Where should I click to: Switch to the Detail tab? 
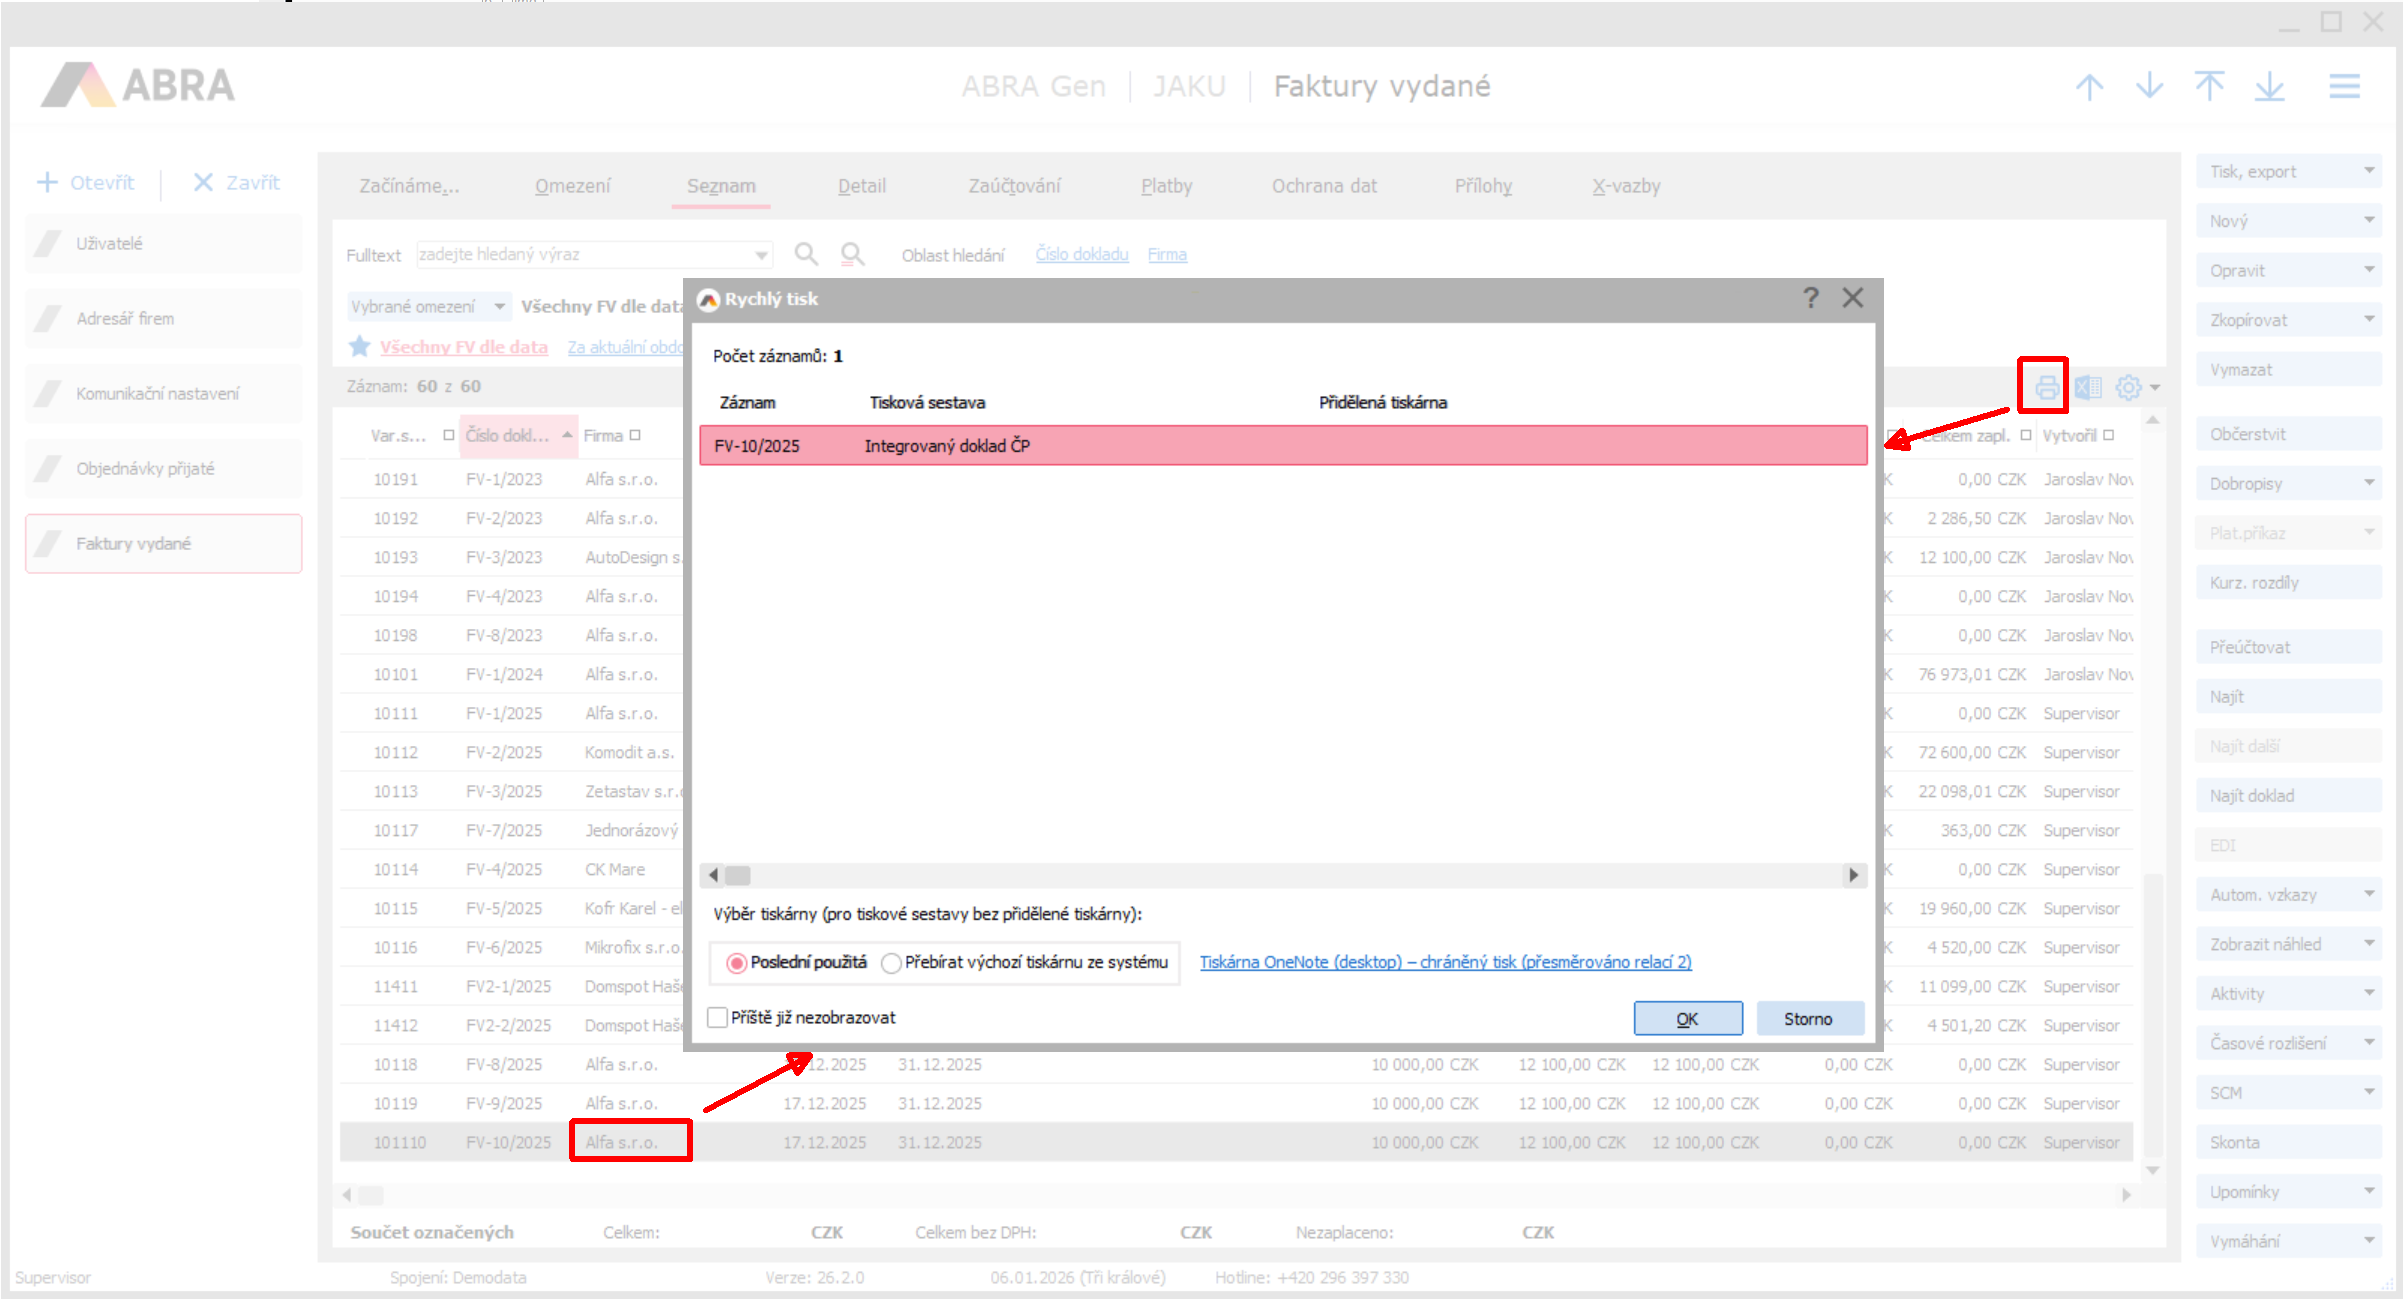[x=861, y=186]
